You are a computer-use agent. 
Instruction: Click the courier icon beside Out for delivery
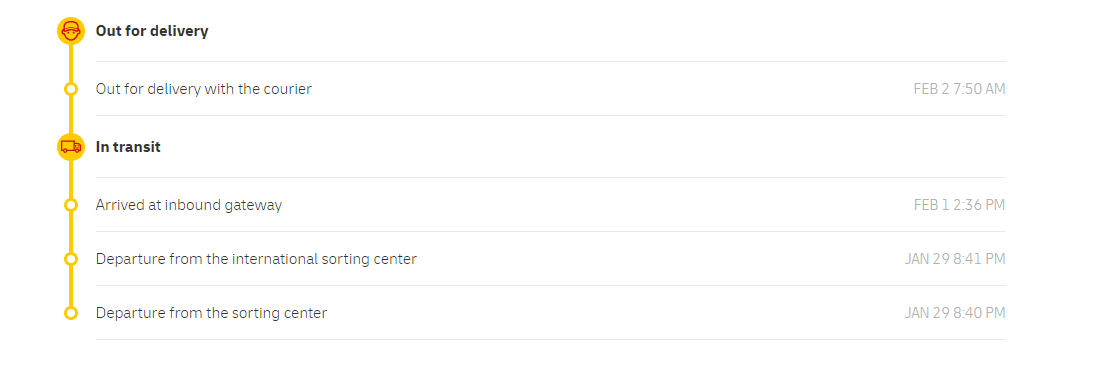[71, 31]
